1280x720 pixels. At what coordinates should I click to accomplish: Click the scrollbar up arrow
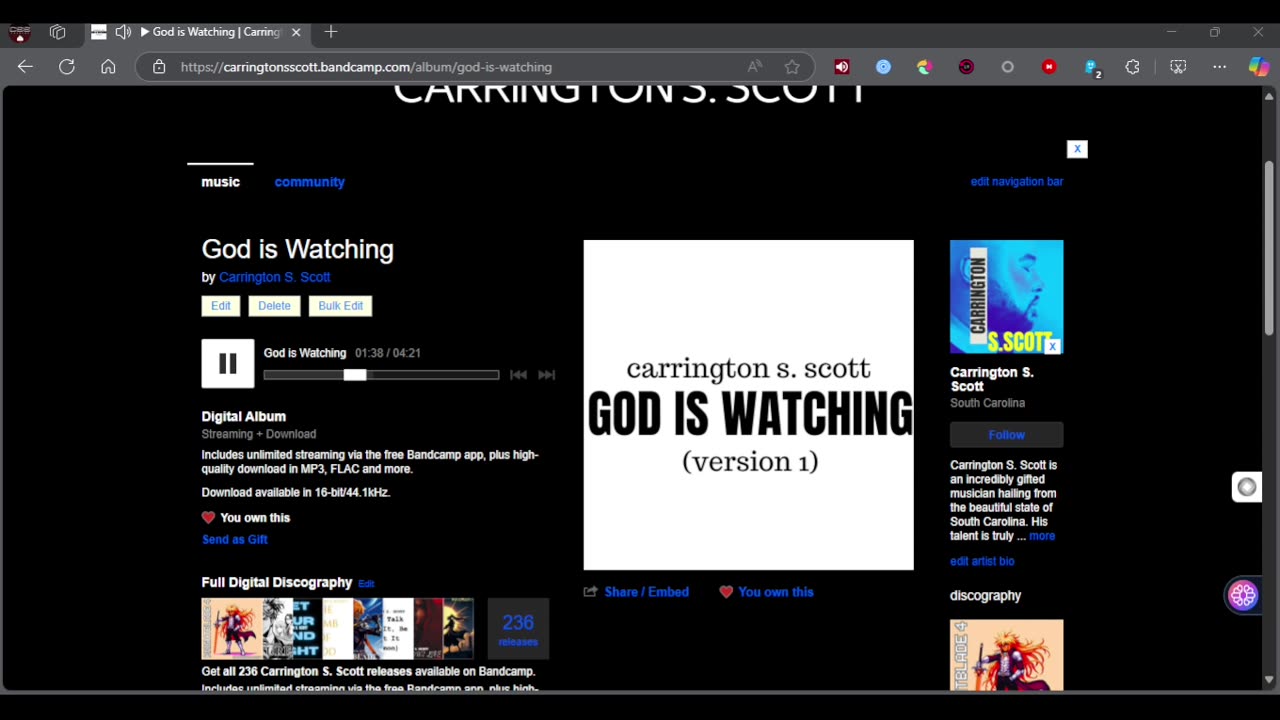[1268, 97]
